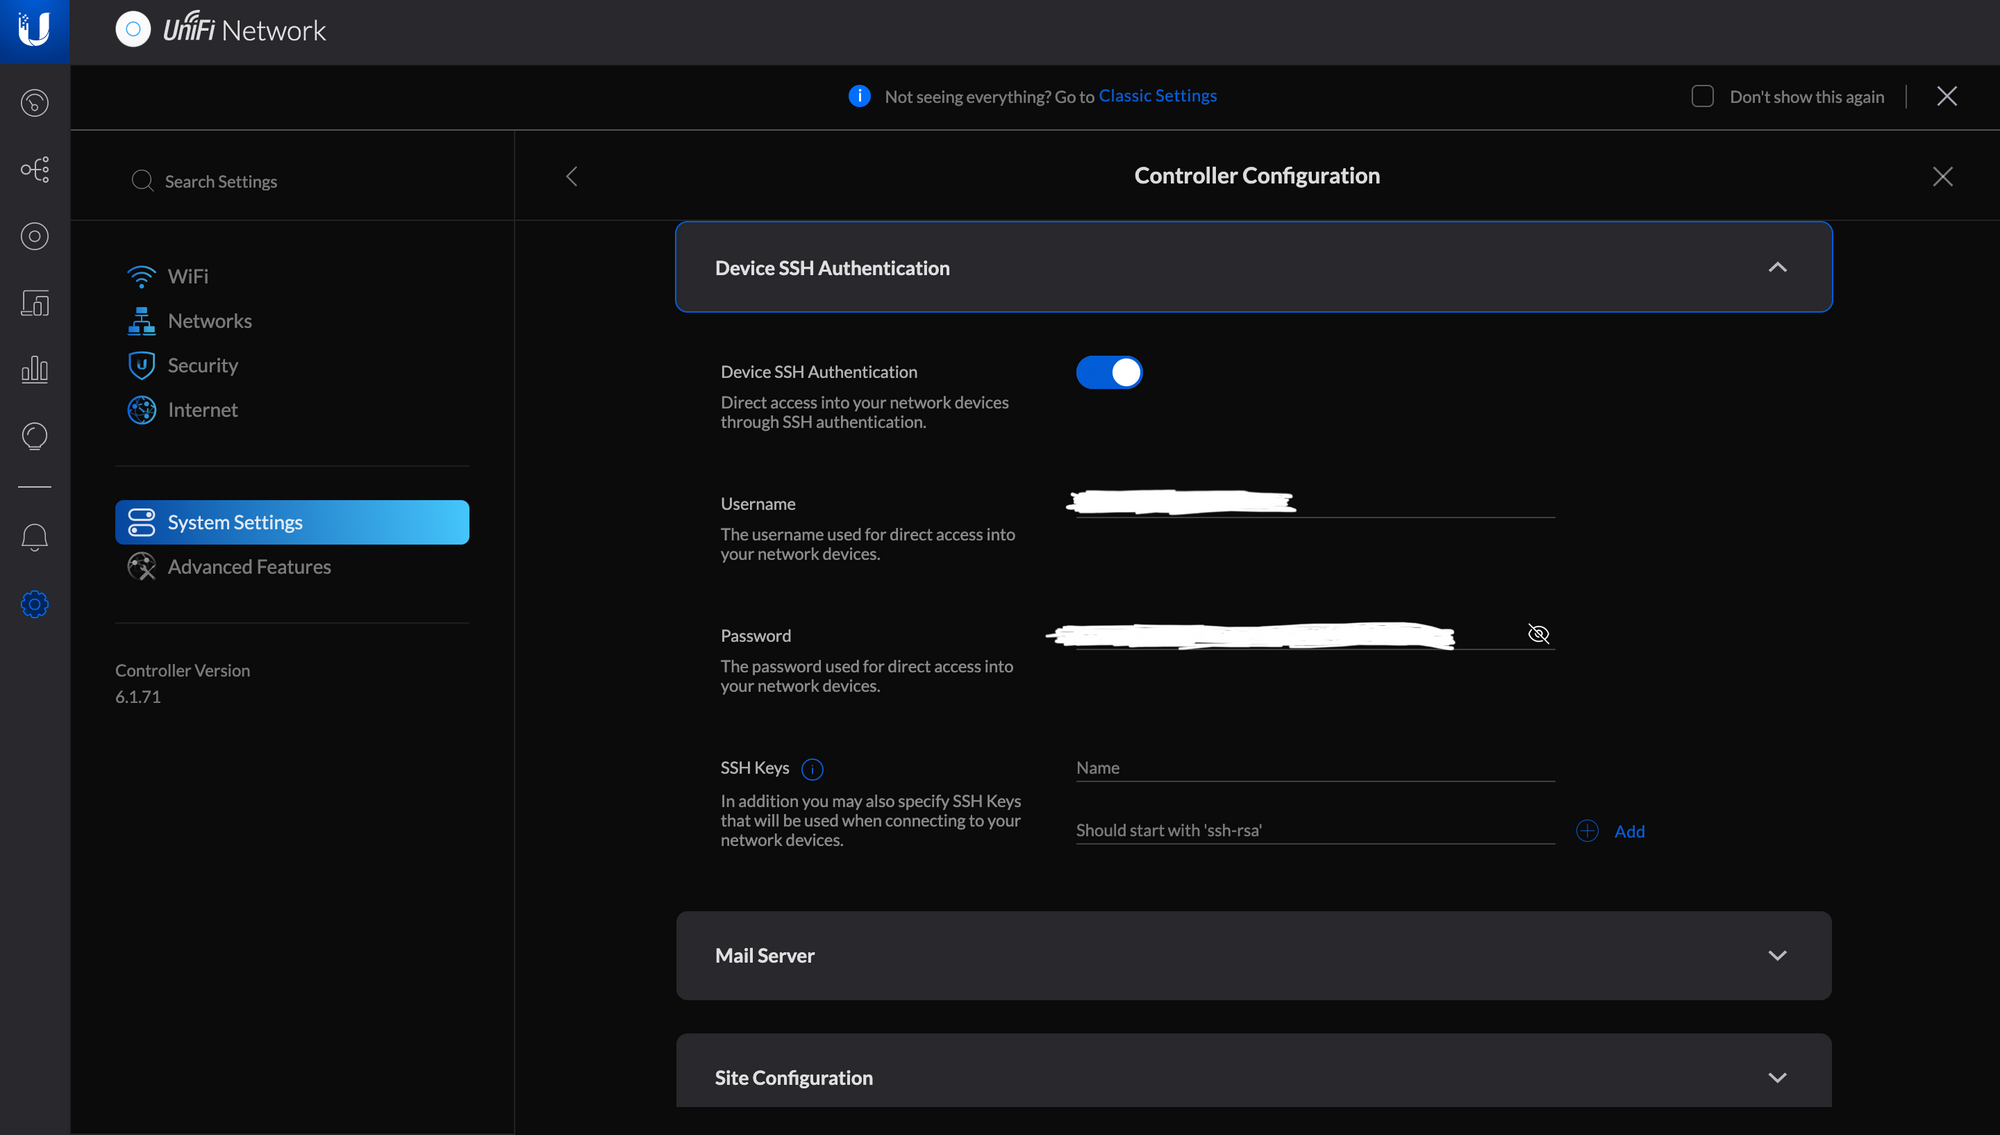The image size is (2000, 1135).
Task: Collapse the Device SSH Authentication section
Action: click(x=1777, y=267)
